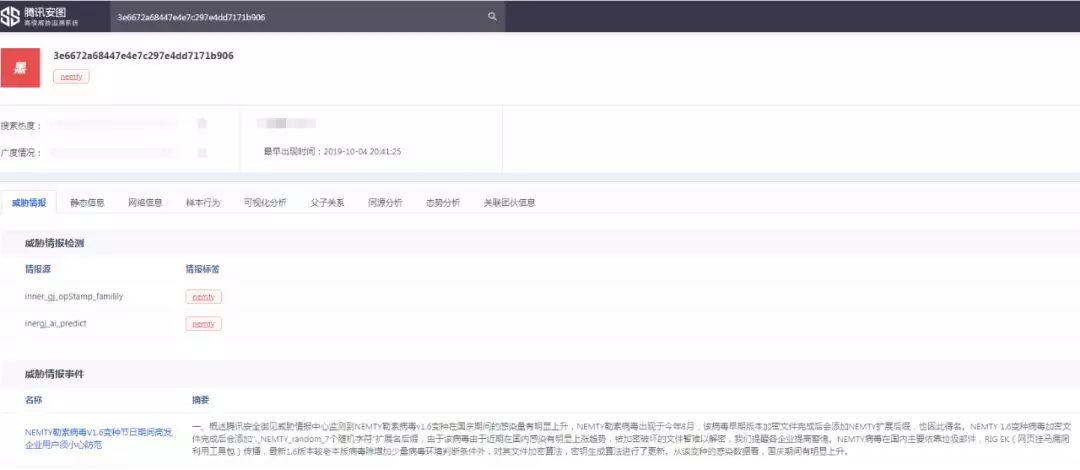Viewport: 1080px width, 470px height.
Task: Select the 网络信息 tab
Action: [145, 202]
